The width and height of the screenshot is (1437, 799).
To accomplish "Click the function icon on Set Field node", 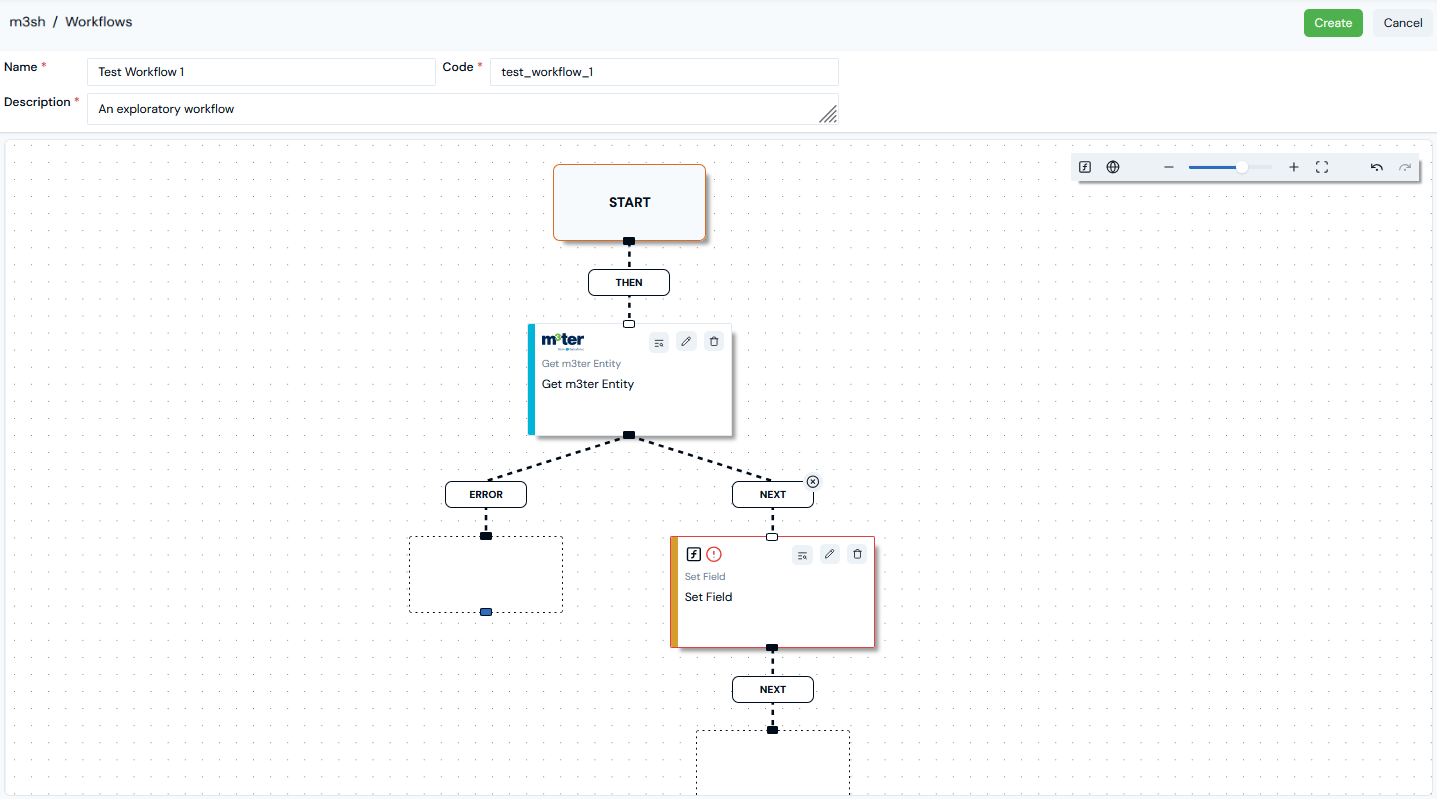I will point(693,554).
